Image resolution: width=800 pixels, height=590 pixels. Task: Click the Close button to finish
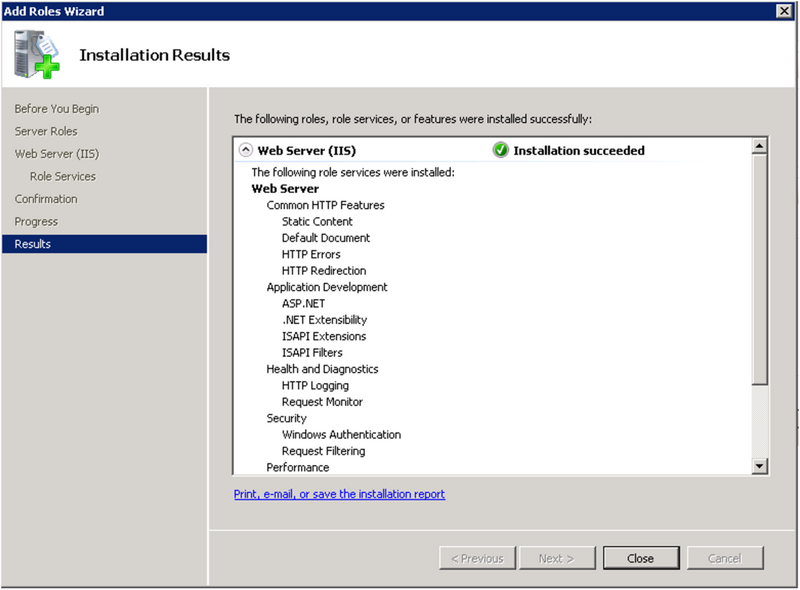(641, 558)
